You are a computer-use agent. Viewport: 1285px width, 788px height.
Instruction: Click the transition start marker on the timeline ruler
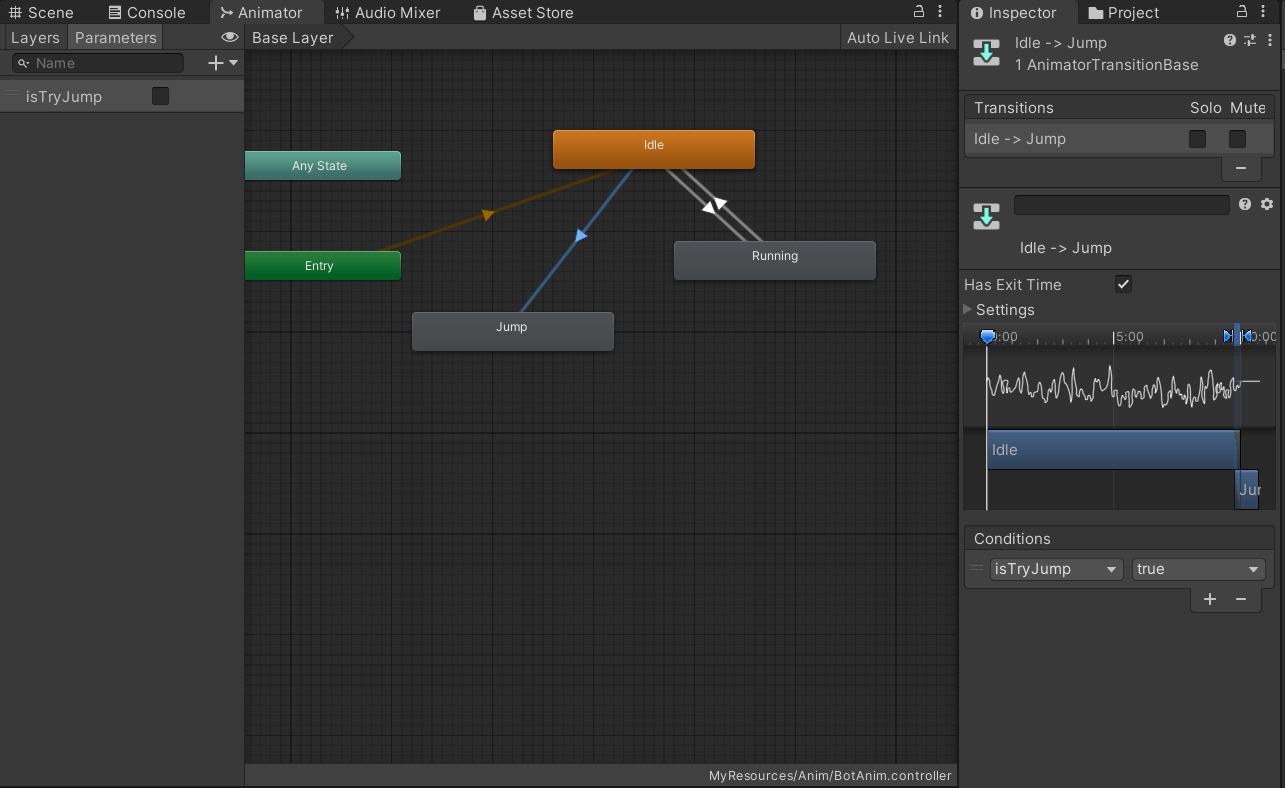[x=1229, y=337]
